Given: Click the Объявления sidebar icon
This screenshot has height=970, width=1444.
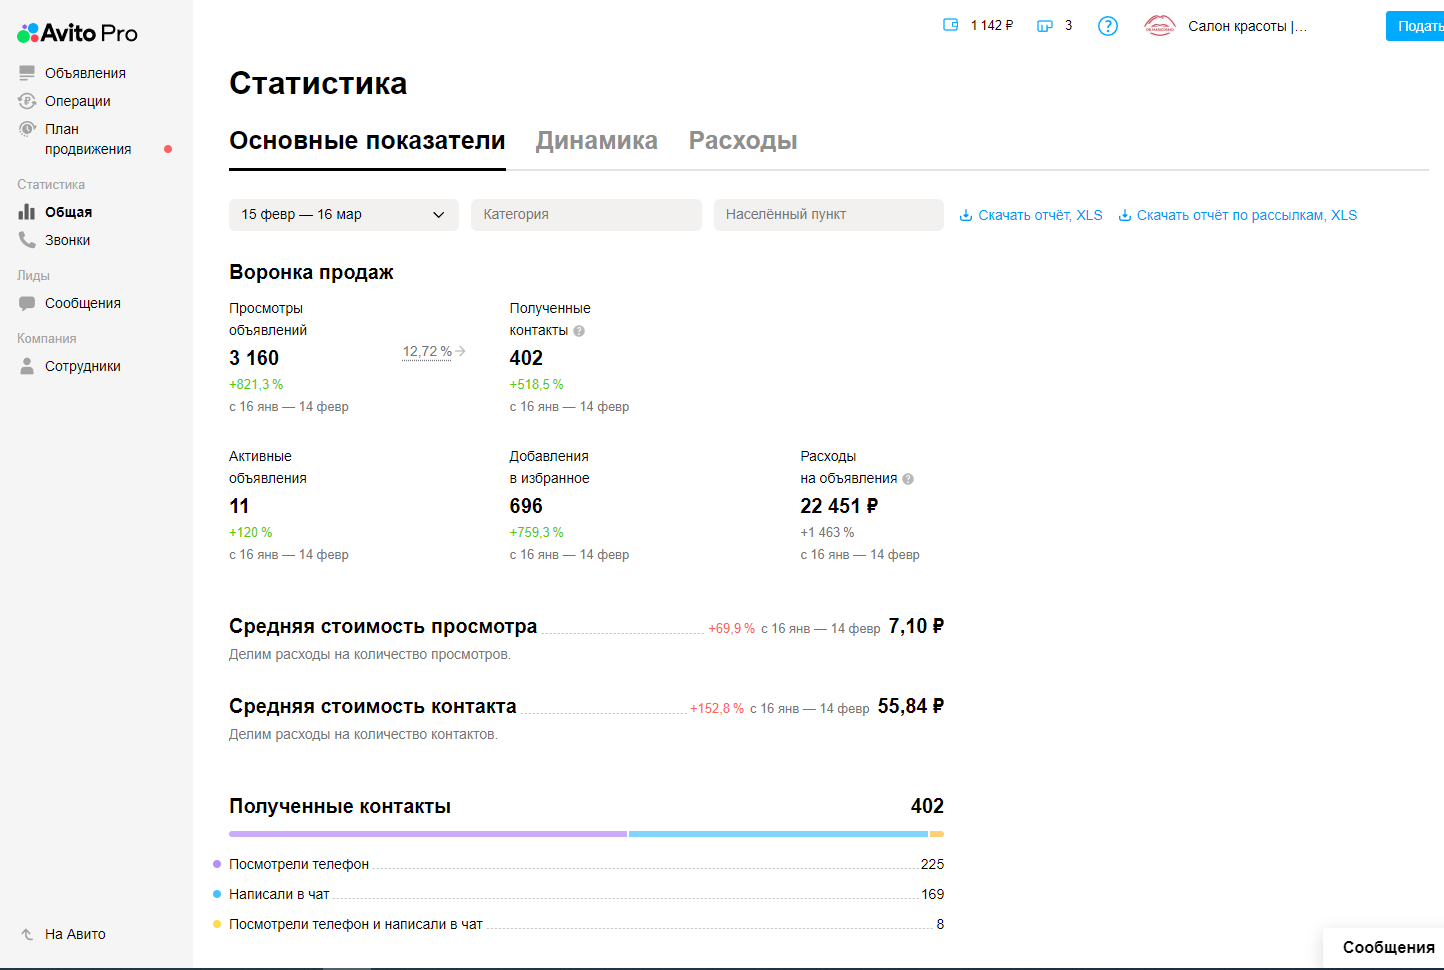Looking at the screenshot, I should coord(27,73).
